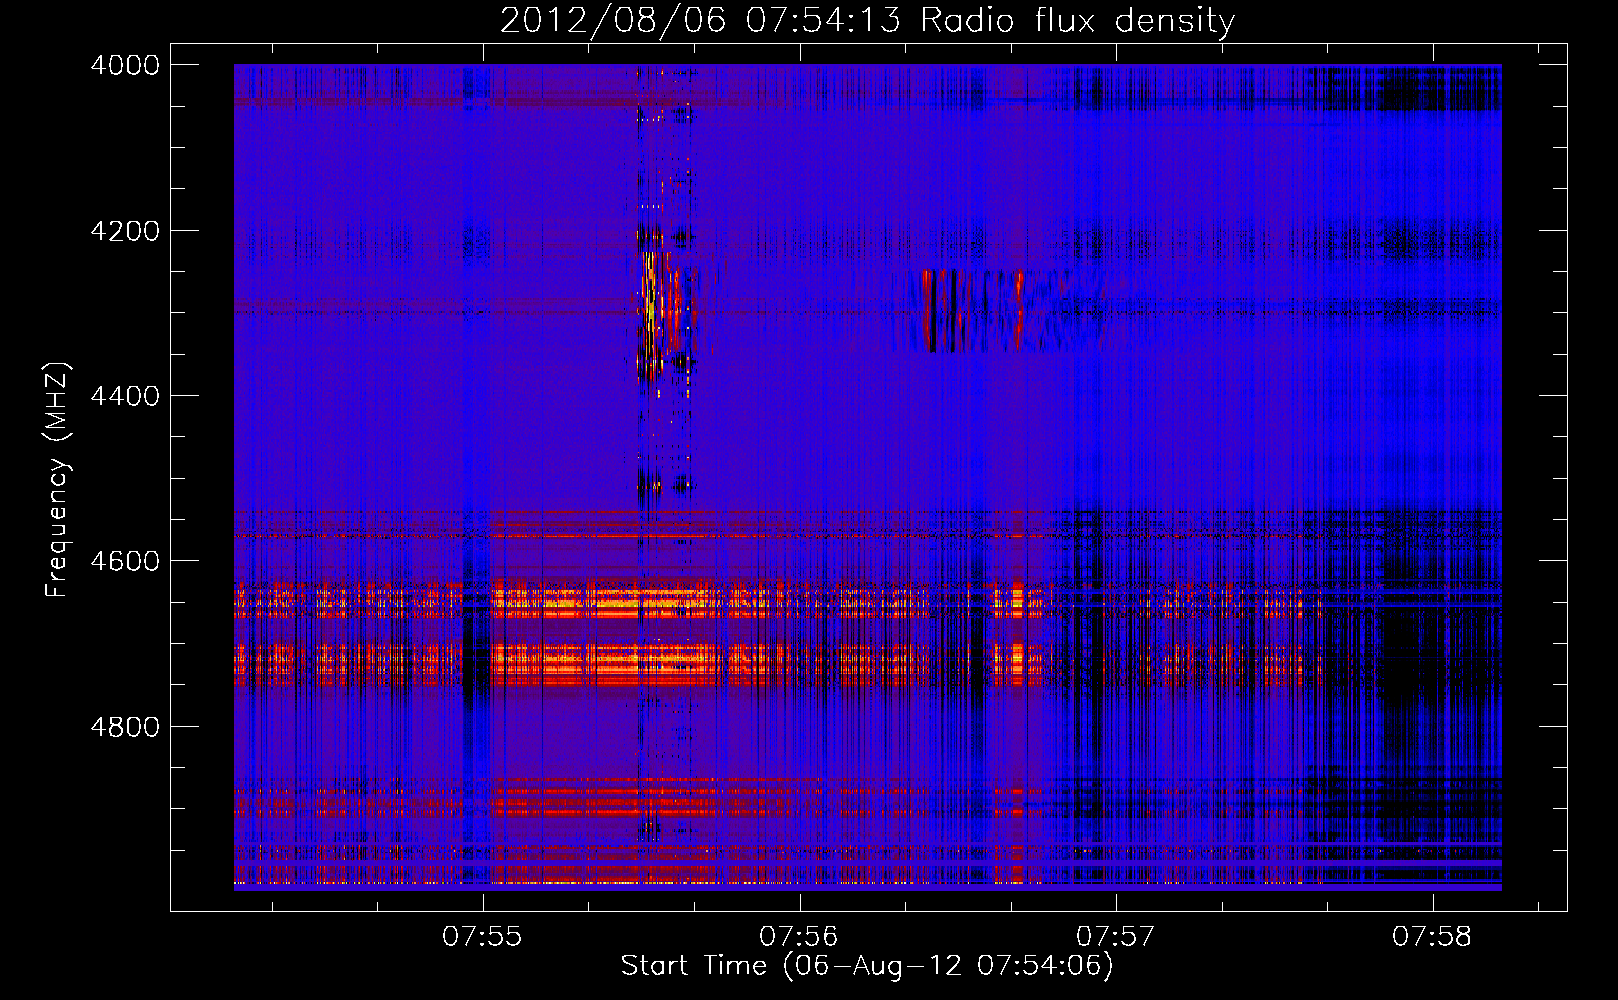Click the 4800 frequency axis label
This screenshot has height=1000, width=1618.
click(125, 727)
